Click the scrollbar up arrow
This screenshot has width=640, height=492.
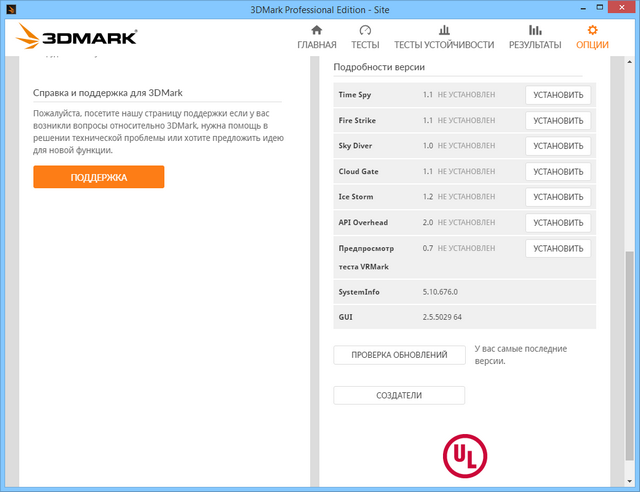tap(629, 62)
